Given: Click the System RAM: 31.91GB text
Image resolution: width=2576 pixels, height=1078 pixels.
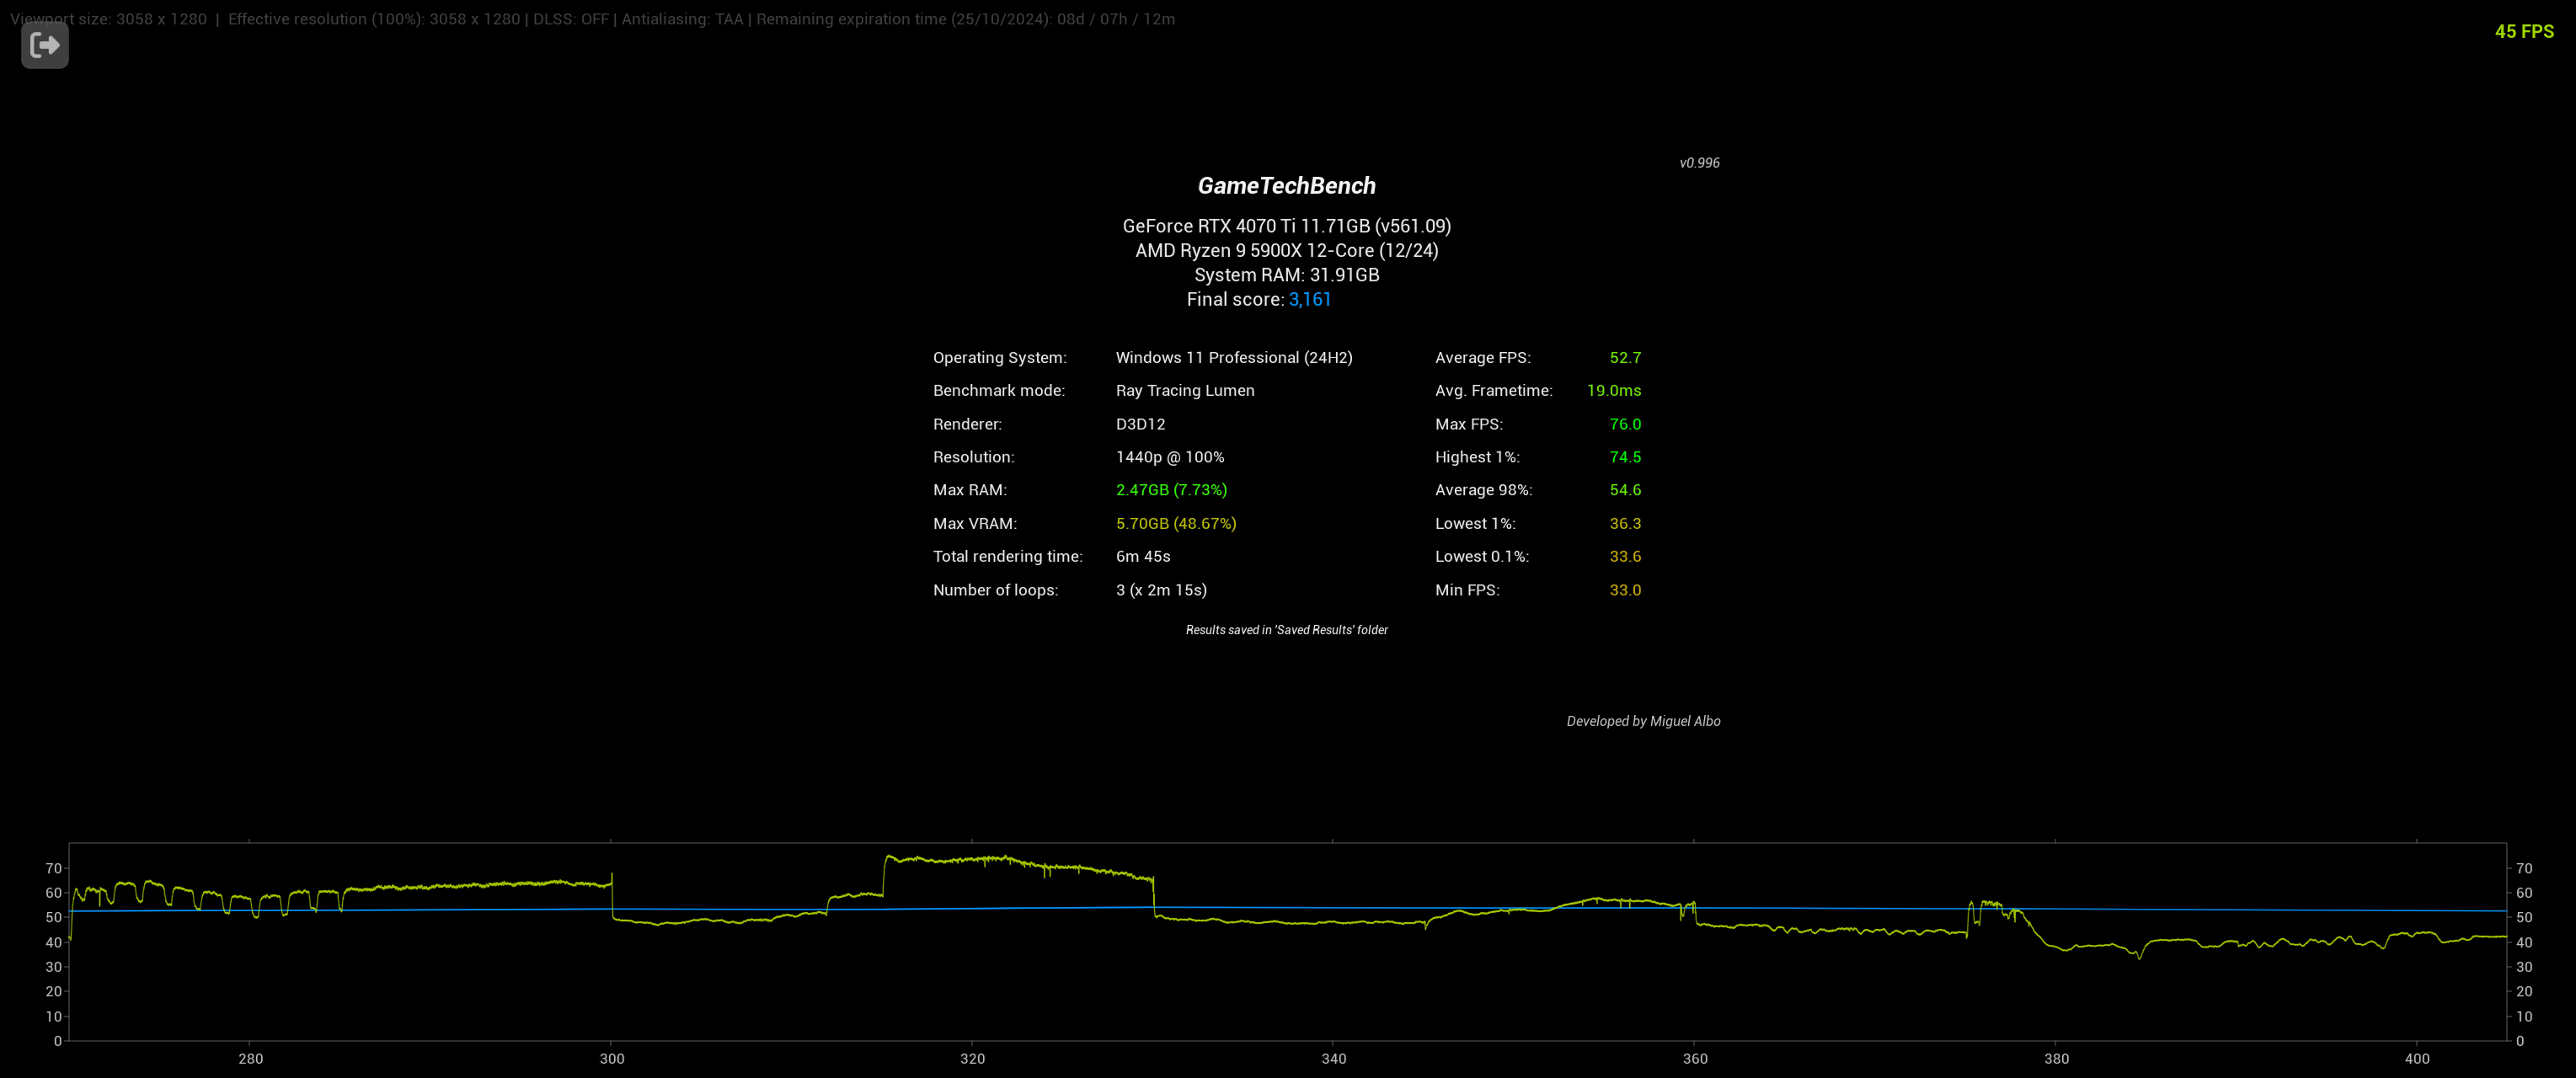Looking at the screenshot, I should [x=1286, y=275].
